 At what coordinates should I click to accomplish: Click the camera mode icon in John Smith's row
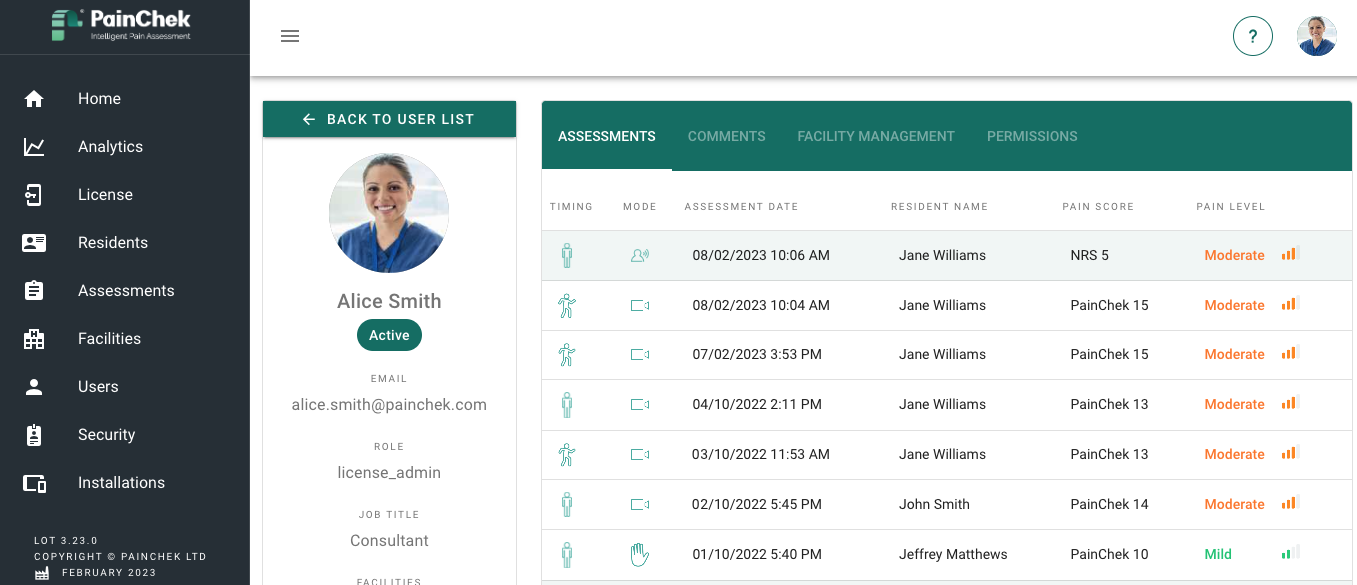click(639, 504)
